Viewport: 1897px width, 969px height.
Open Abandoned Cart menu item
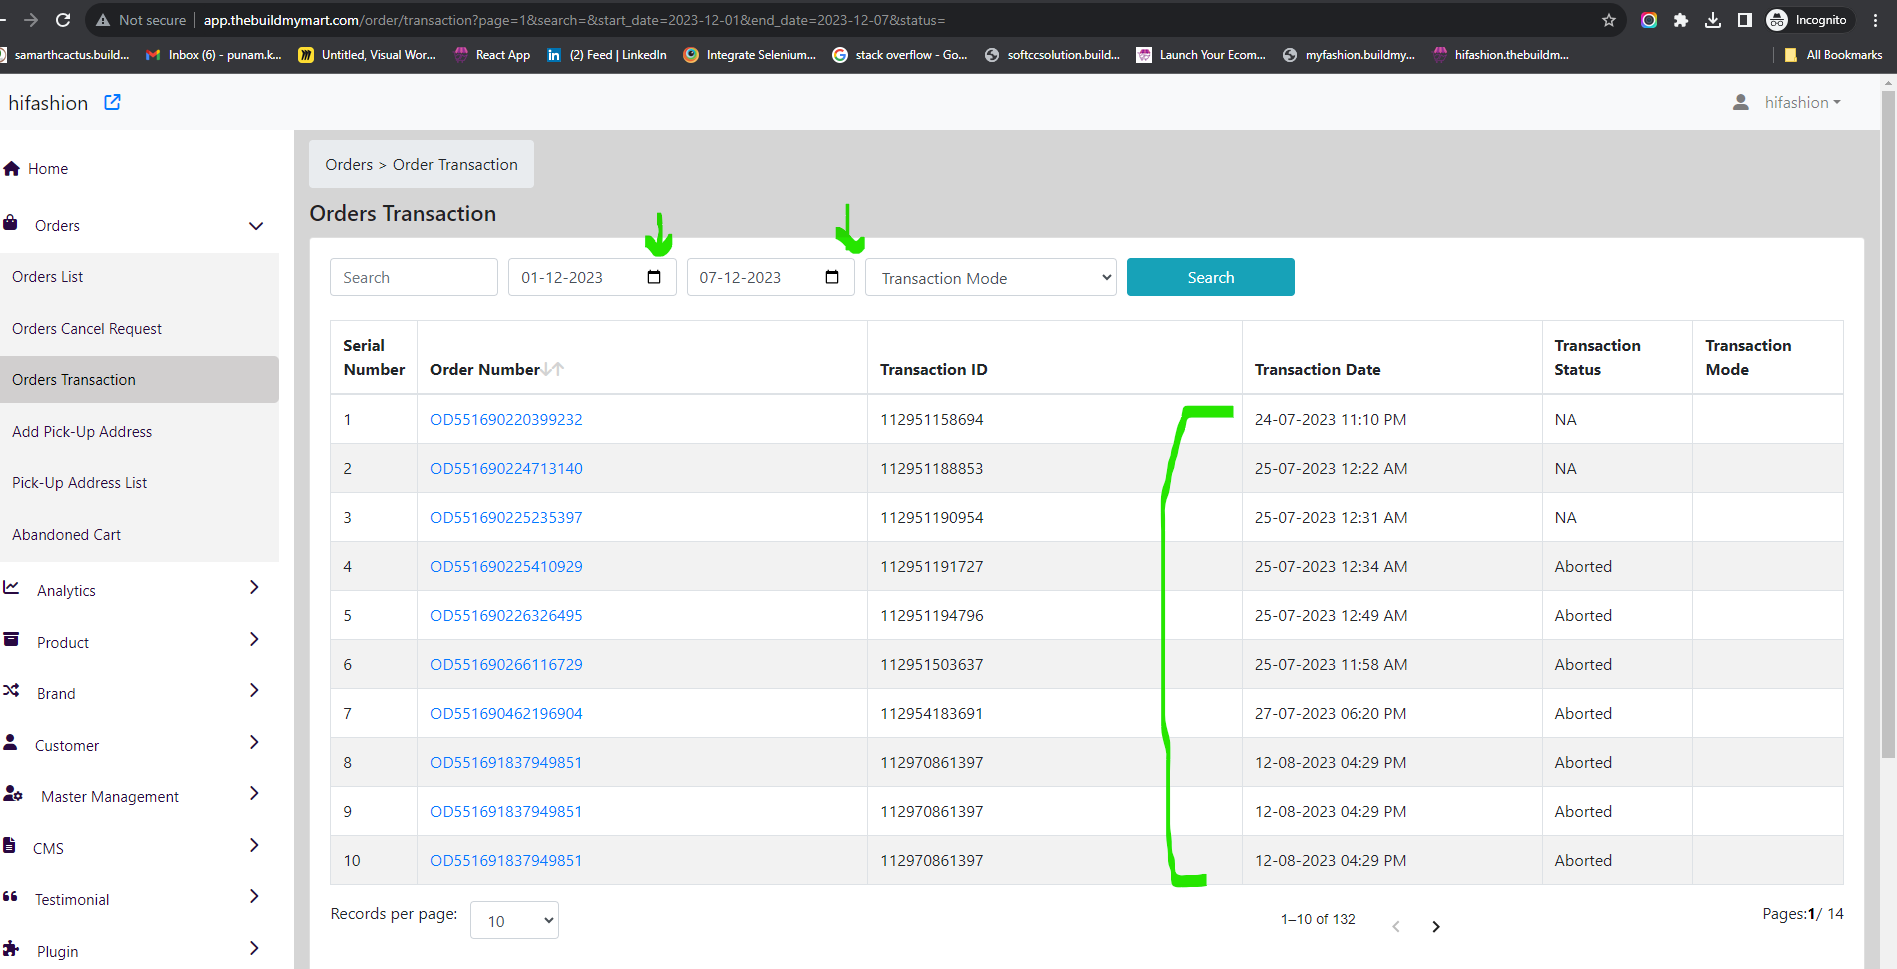139,535
